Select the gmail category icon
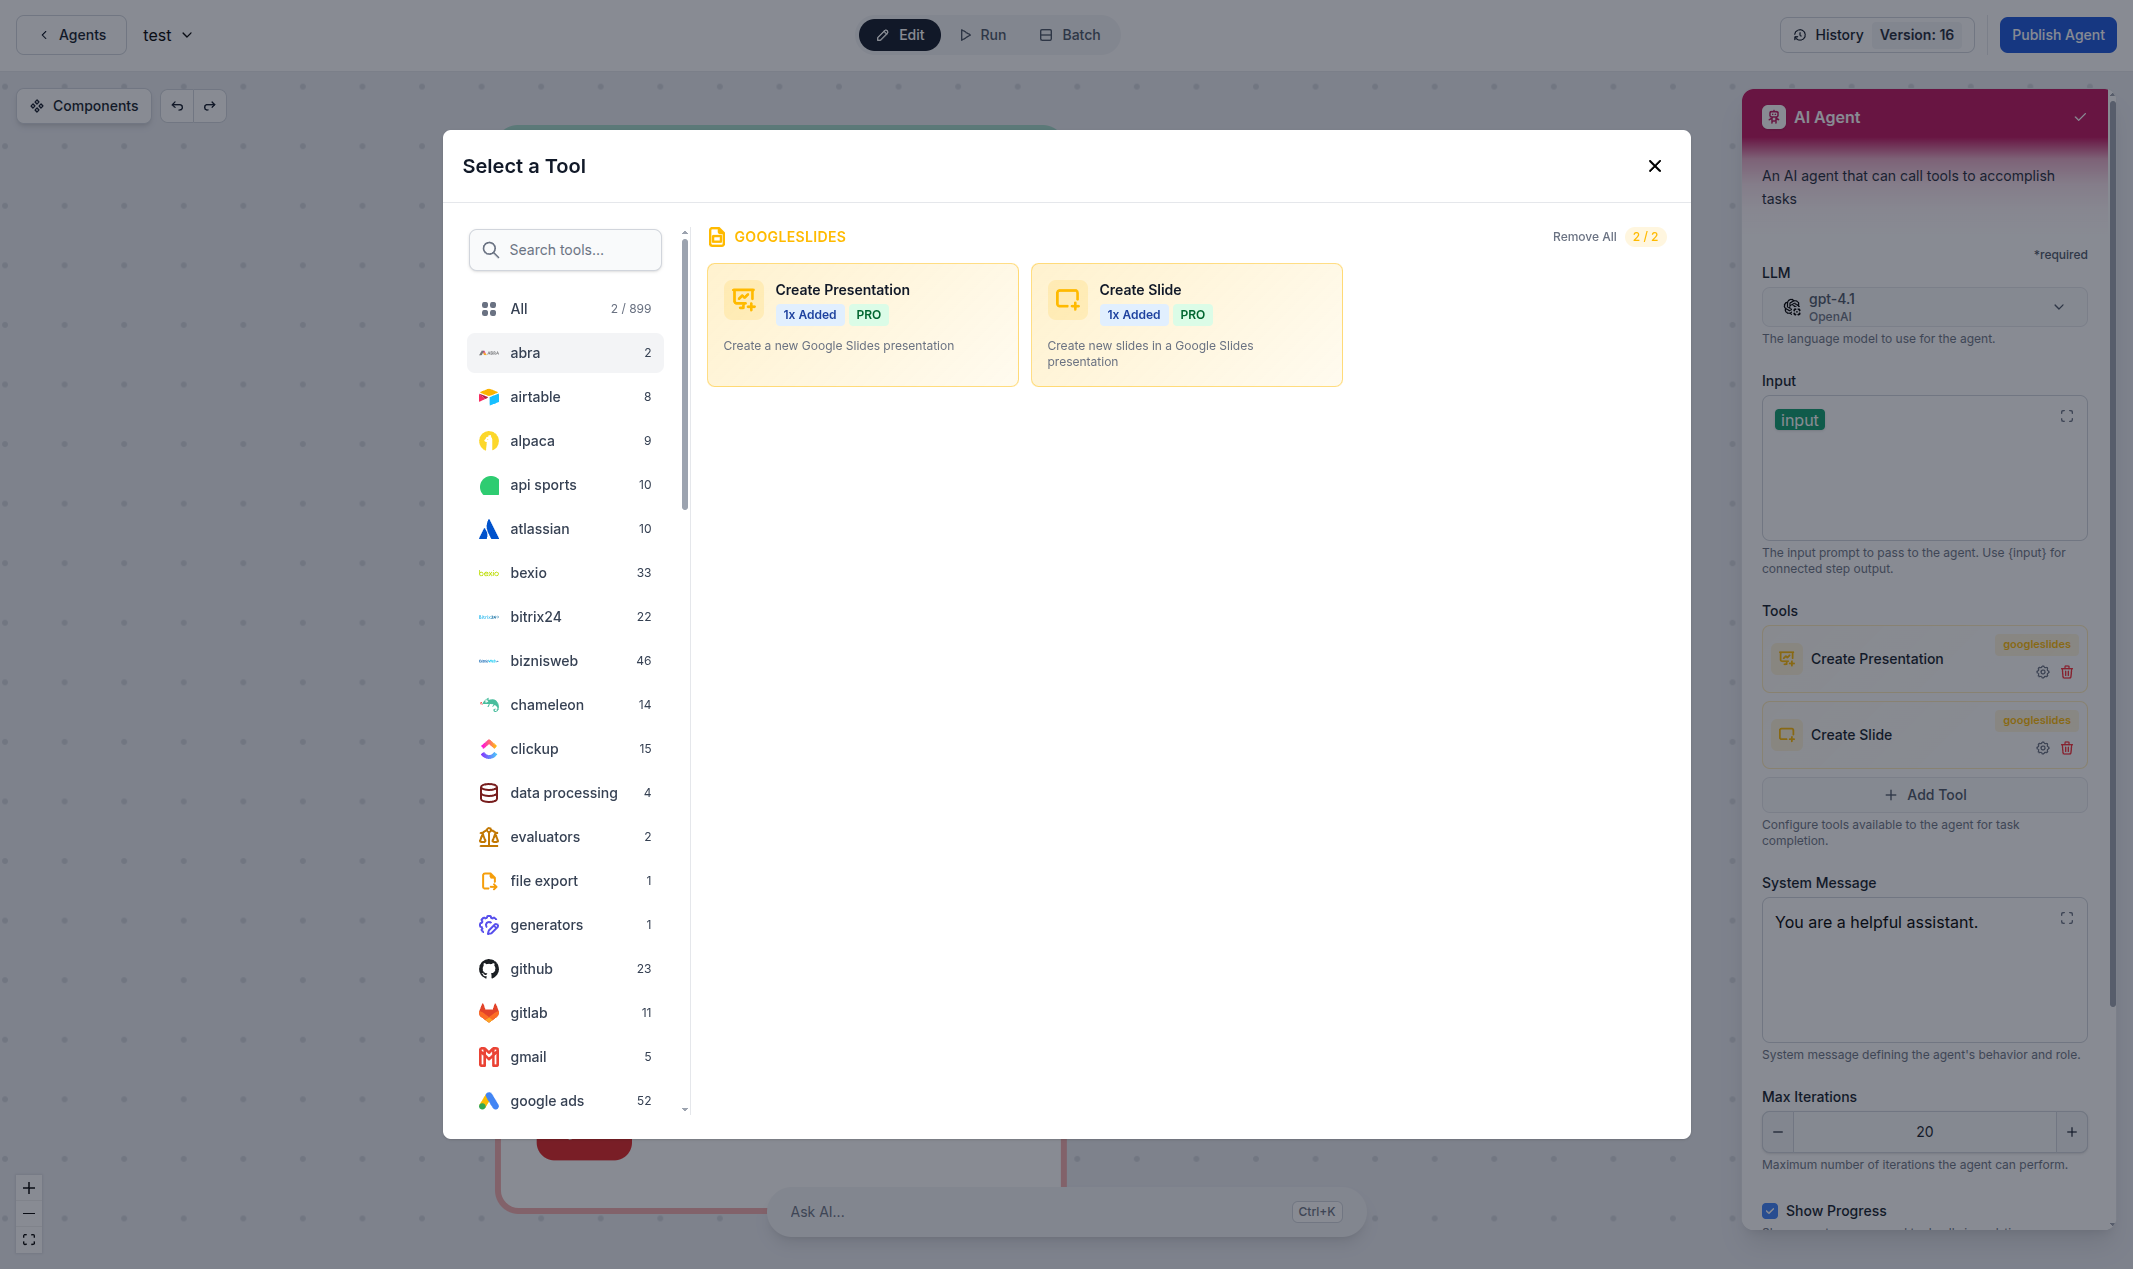2133x1269 pixels. click(489, 1057)
